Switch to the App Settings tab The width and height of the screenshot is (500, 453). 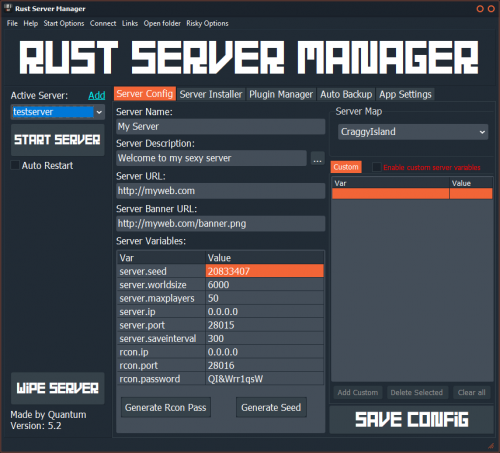tap(405, 94)
